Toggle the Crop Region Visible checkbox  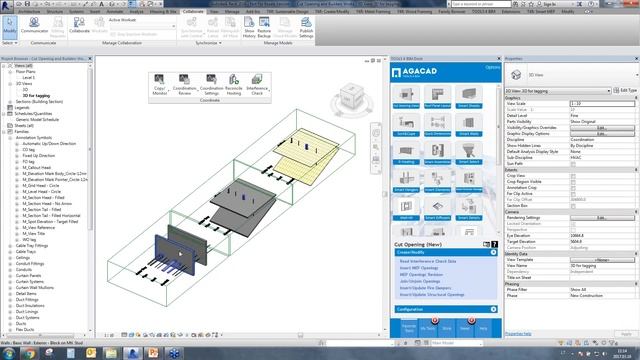coord(573,182)
